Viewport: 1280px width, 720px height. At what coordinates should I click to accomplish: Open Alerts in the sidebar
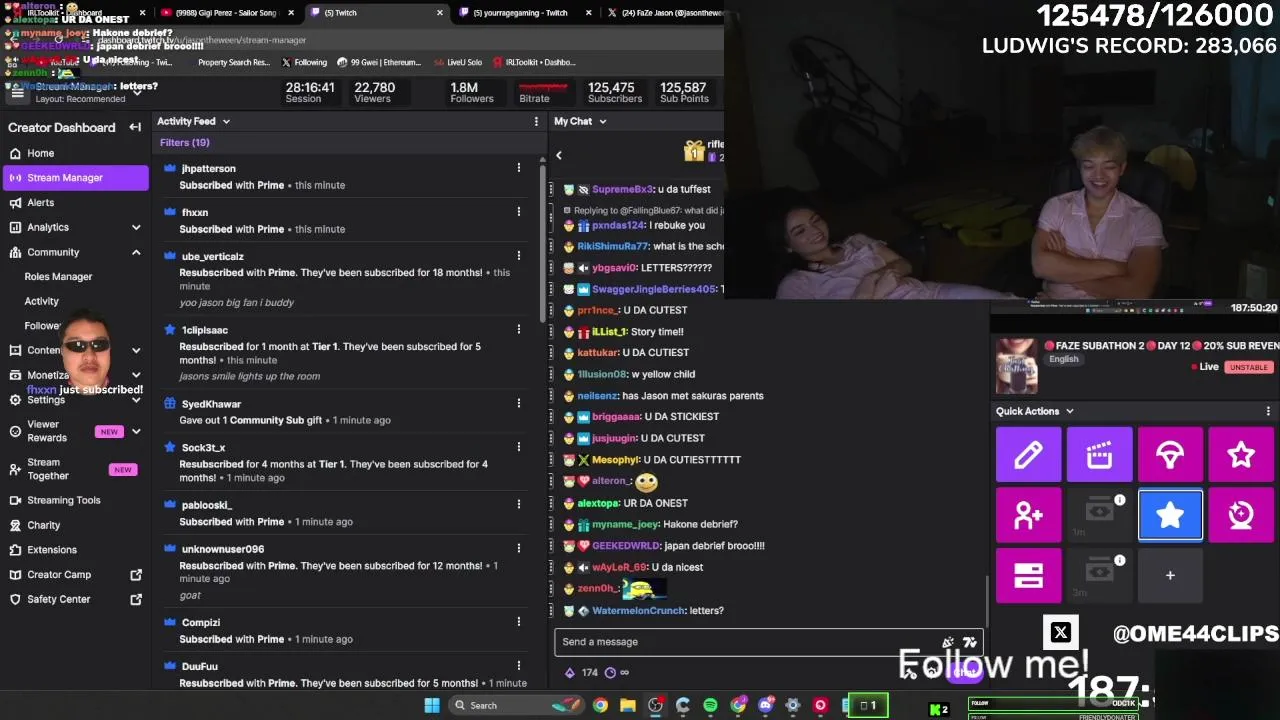(40, 202)
